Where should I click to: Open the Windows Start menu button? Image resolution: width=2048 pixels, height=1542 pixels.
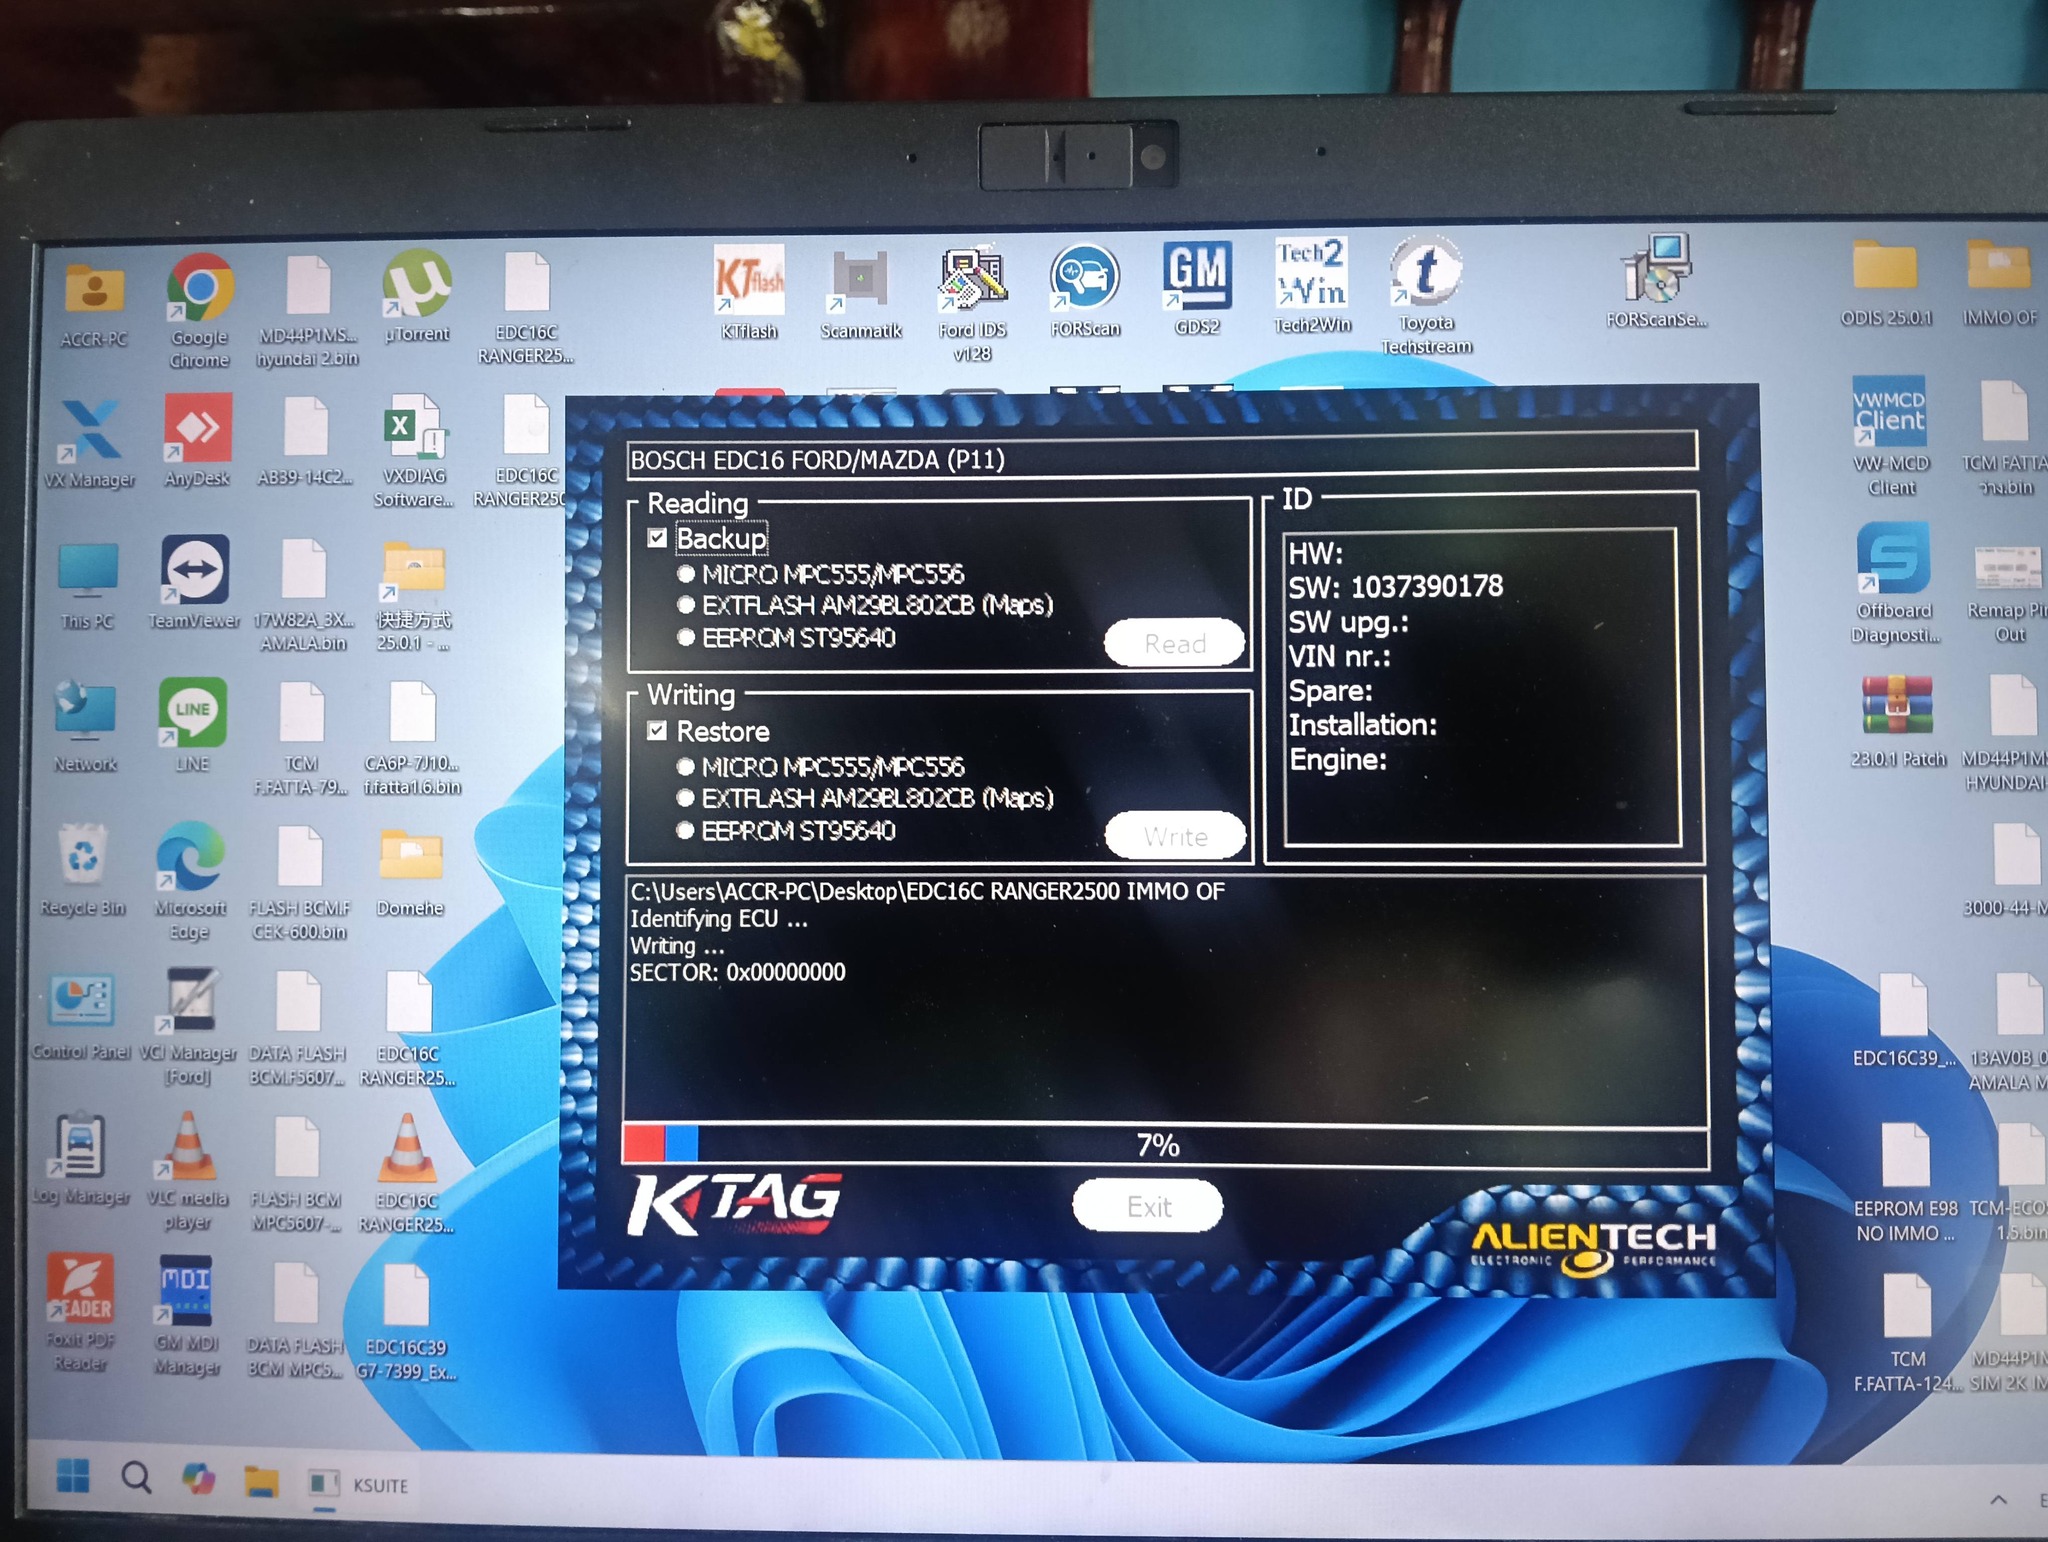pos(73,1476)
